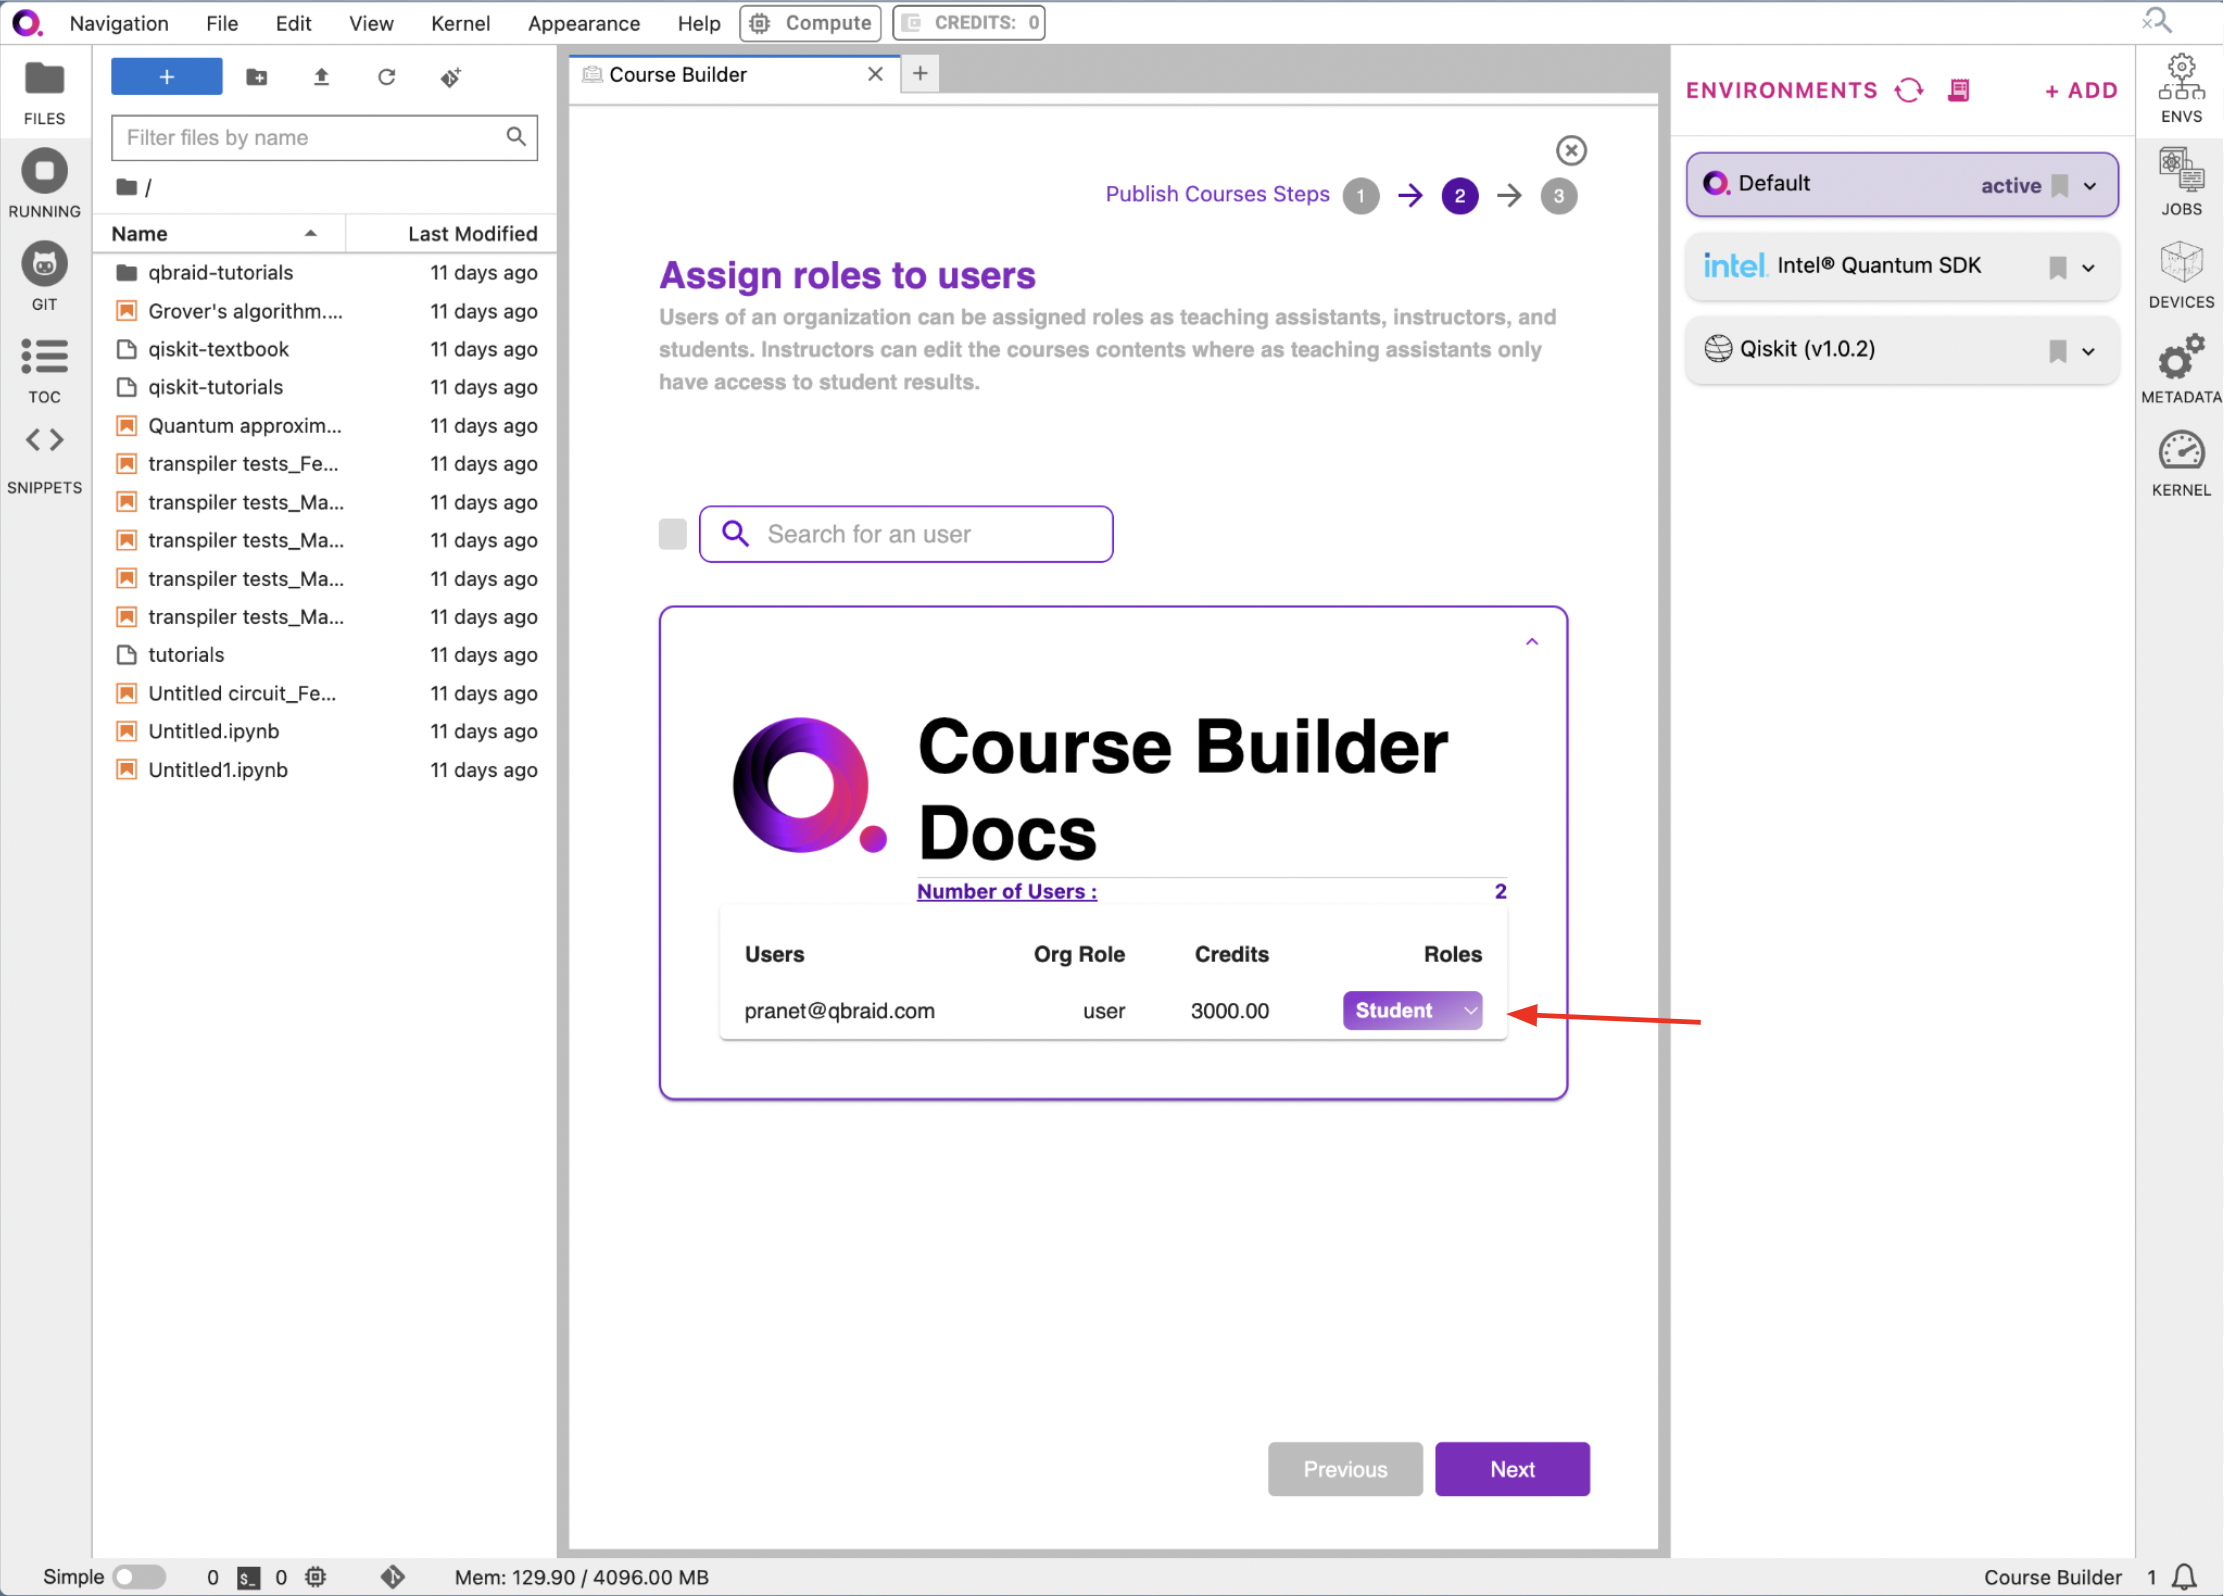Screen dimensions: 2224x1596
Task: Click the Number of Users link
Action: tap(1006, 891)
